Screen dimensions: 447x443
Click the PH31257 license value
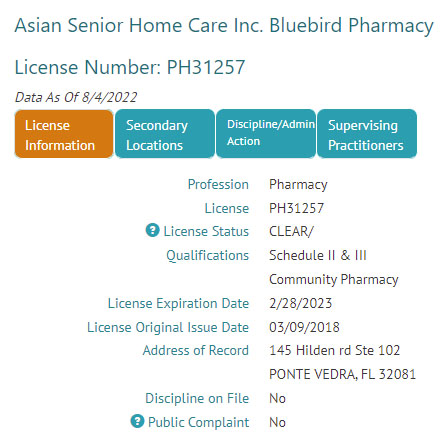(296, 208)
